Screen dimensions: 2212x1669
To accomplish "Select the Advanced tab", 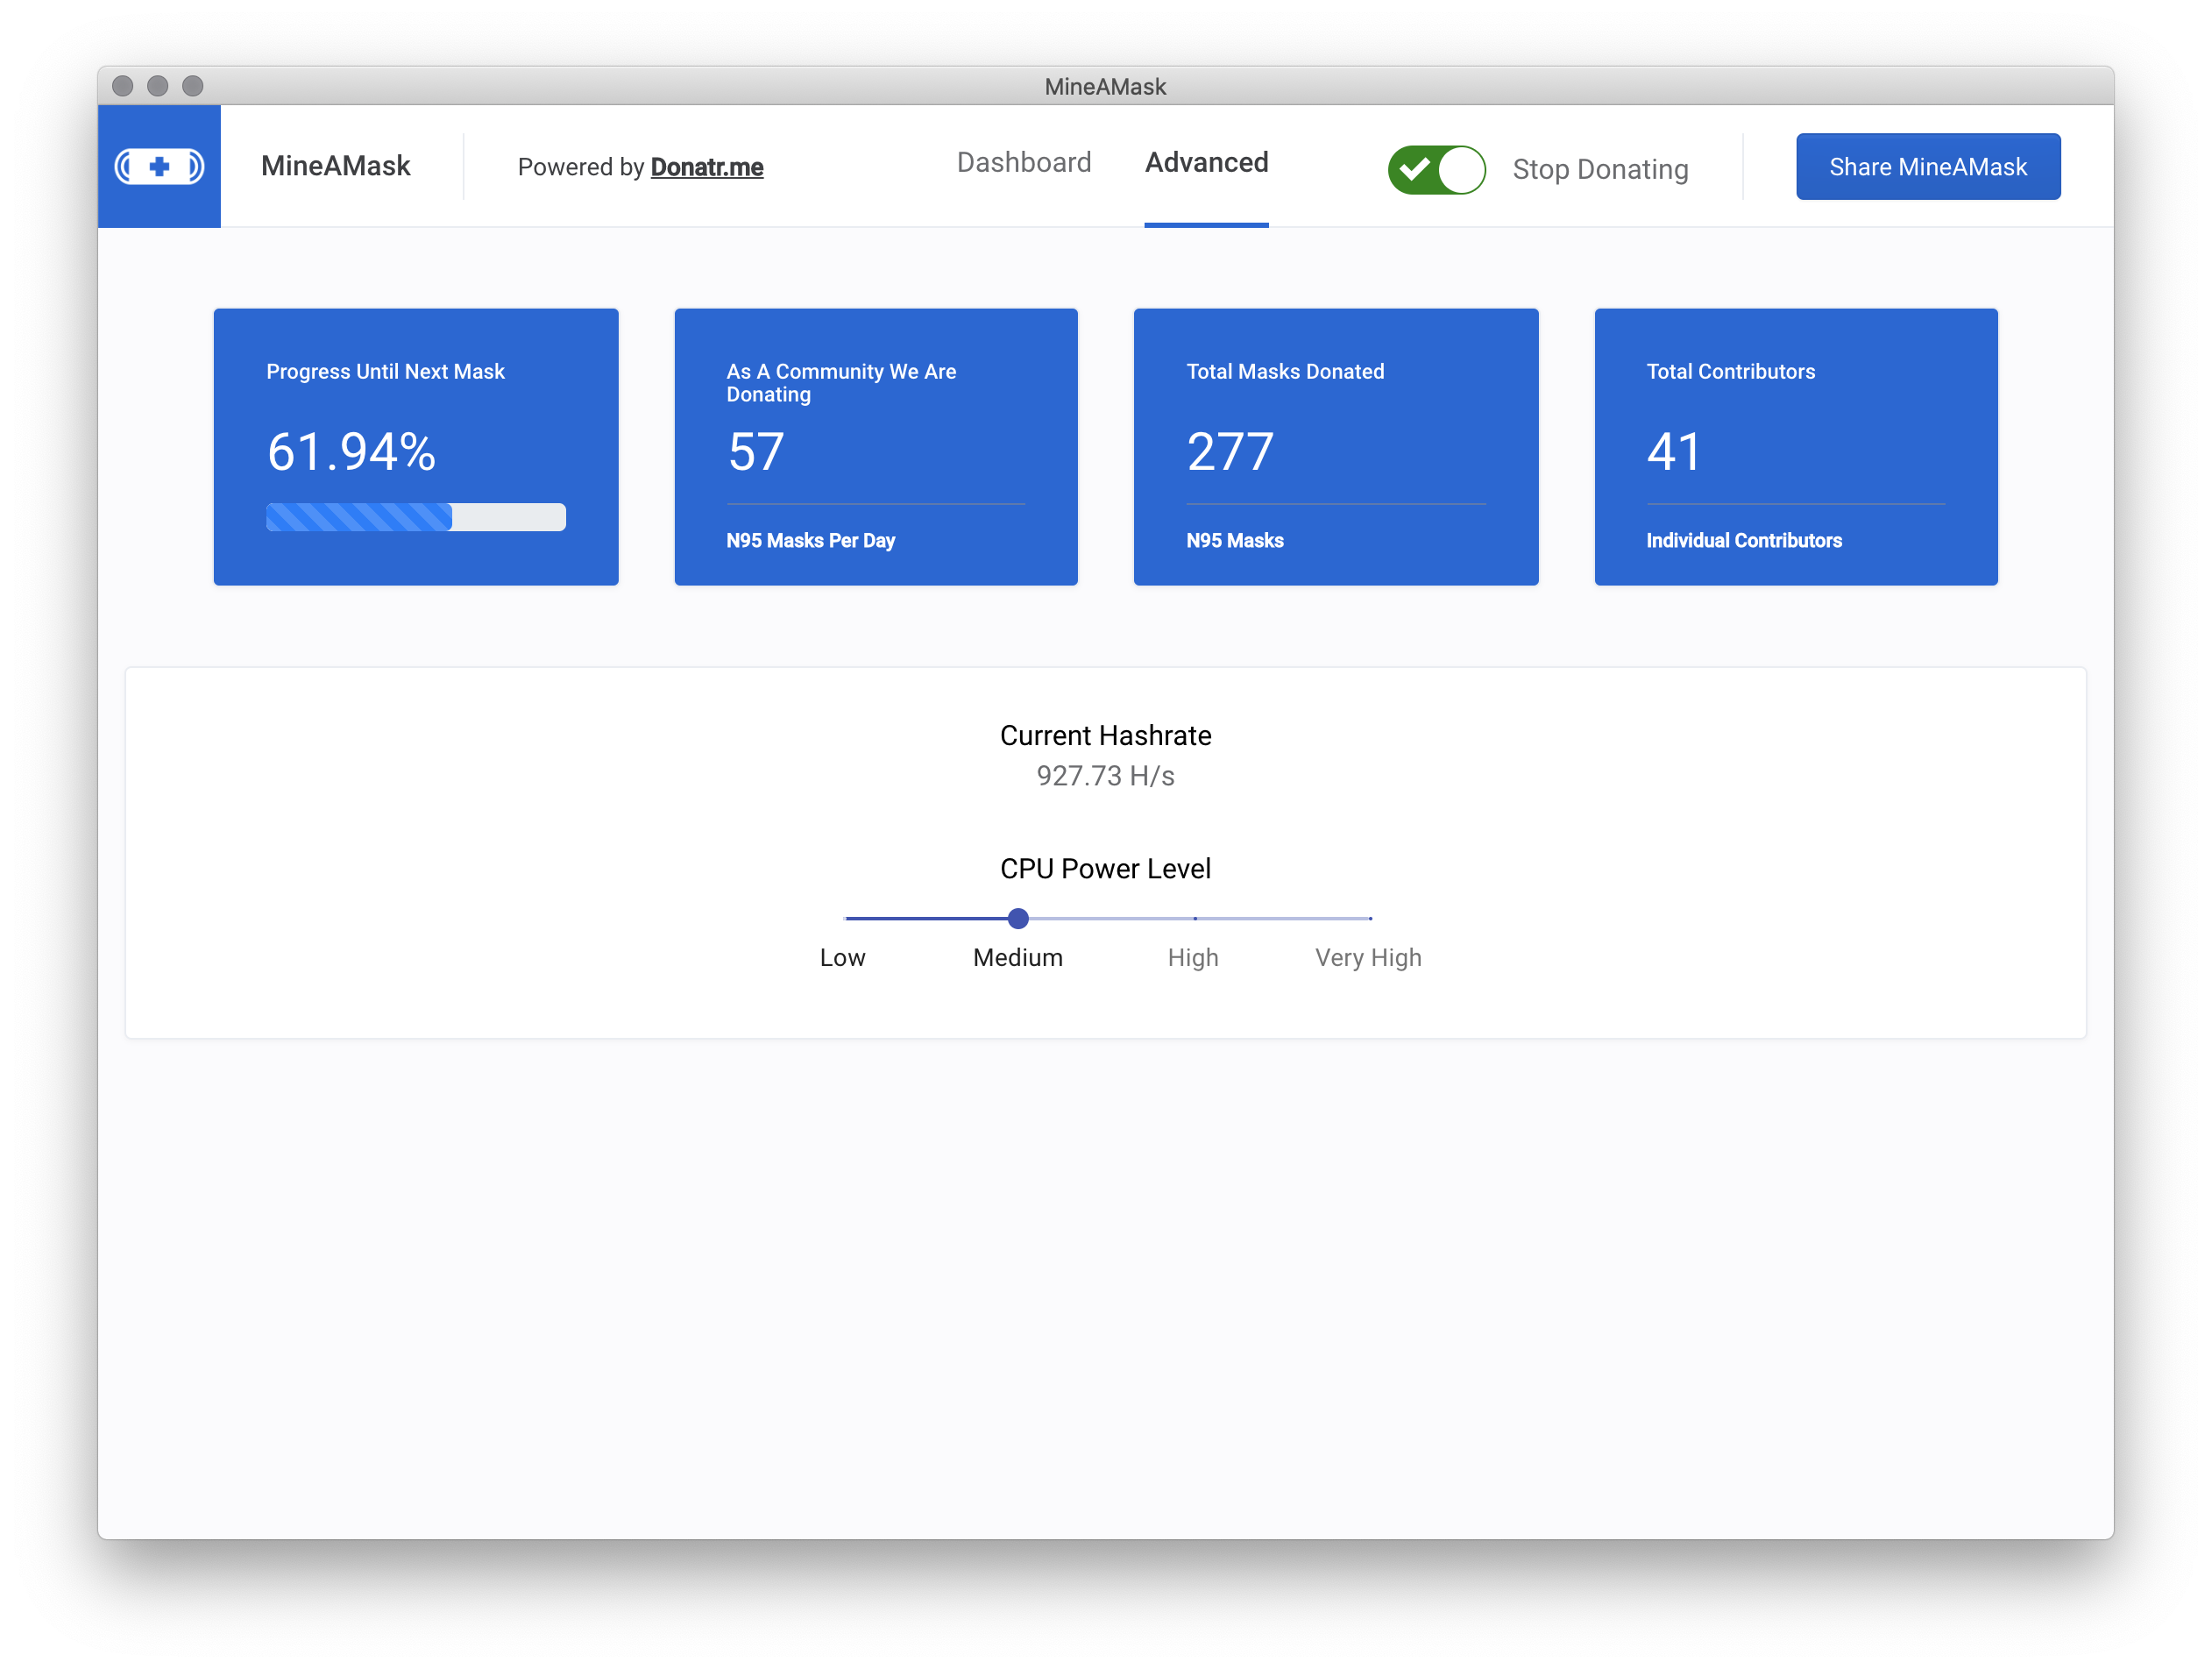I will pos(1206,163).
